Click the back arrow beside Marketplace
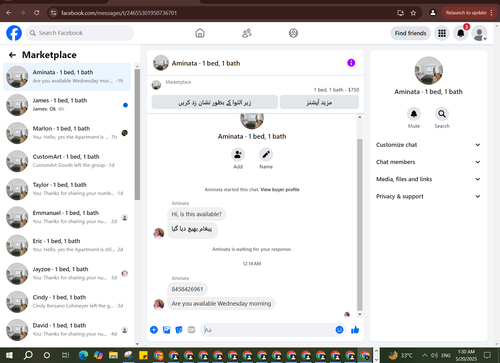The height and width of the screenshot is (363, 500). point(12,55)
